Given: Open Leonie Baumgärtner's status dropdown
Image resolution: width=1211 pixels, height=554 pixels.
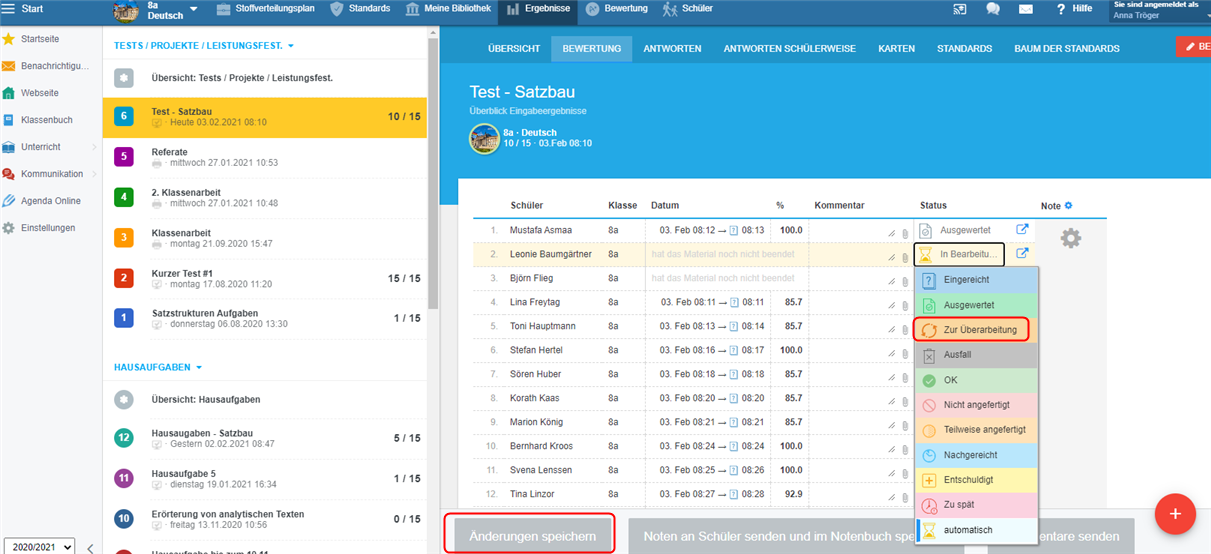Looking at the screenshot, I should [x=959, y=254].
